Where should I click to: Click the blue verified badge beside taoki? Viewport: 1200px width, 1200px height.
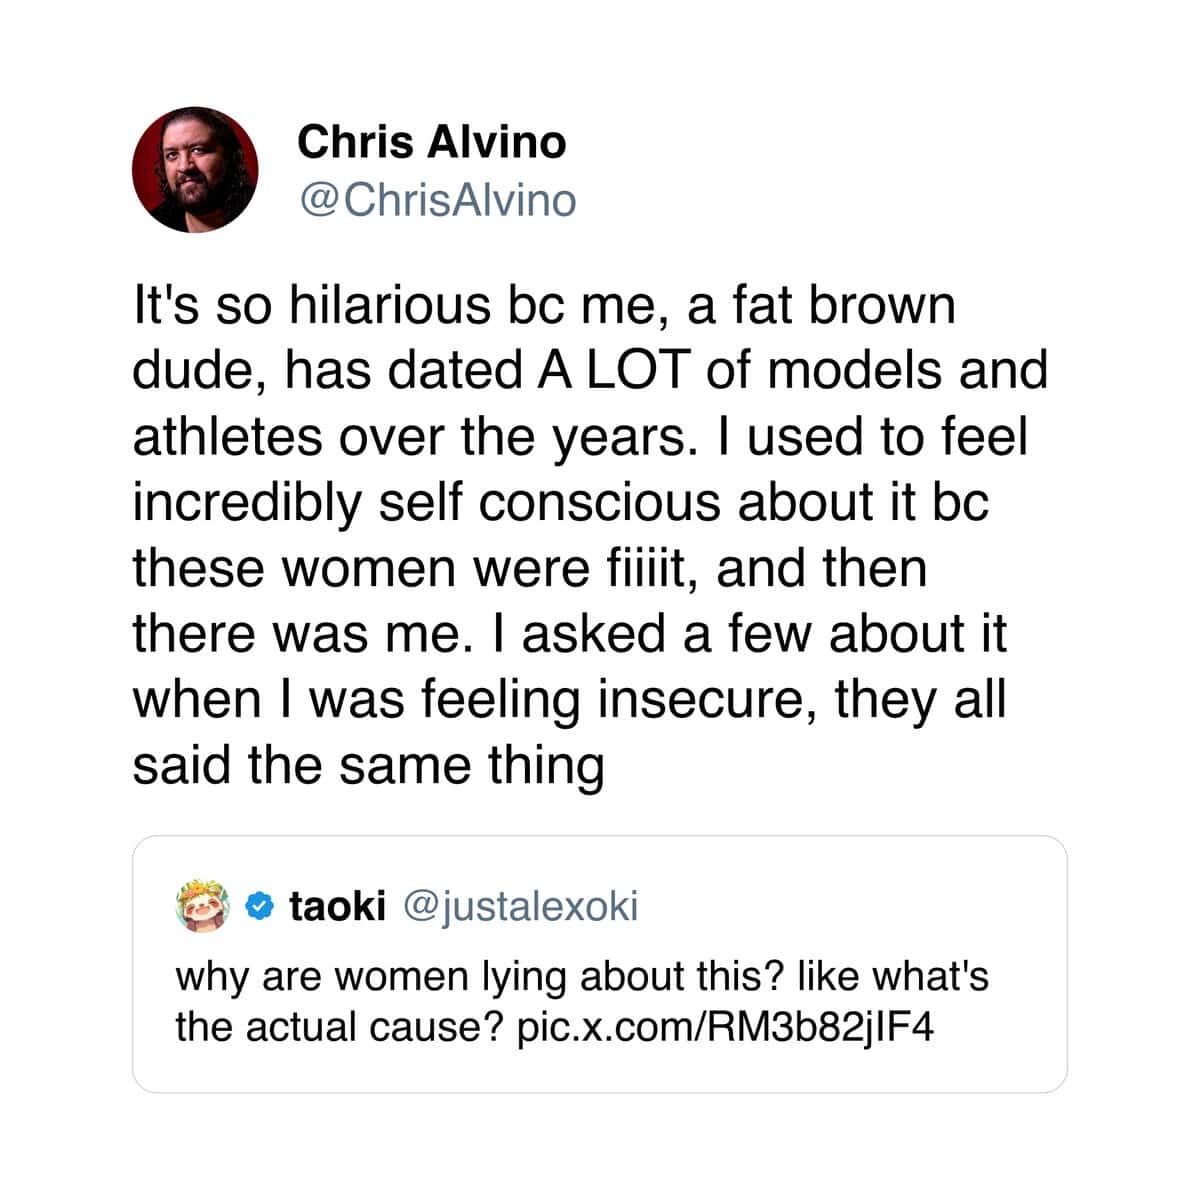(259, 906)
